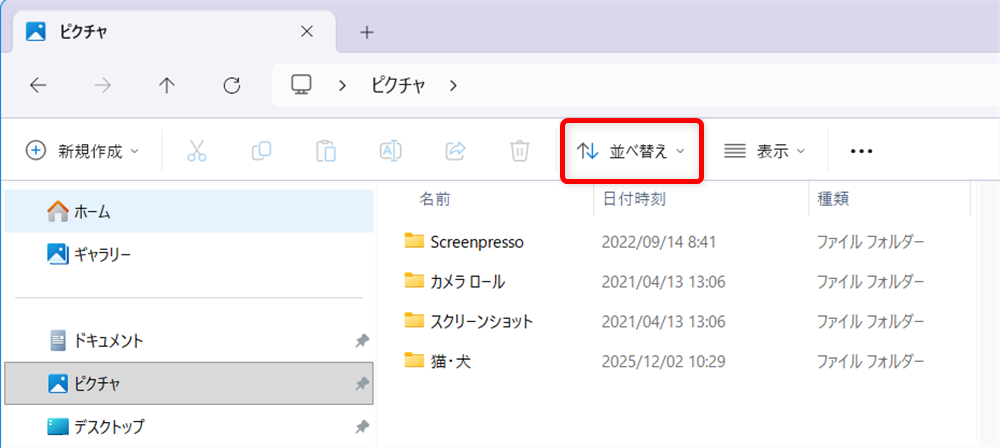1000x448 pixels.
Task: Go up one folder level arrow
Action: tap(166, 86)
